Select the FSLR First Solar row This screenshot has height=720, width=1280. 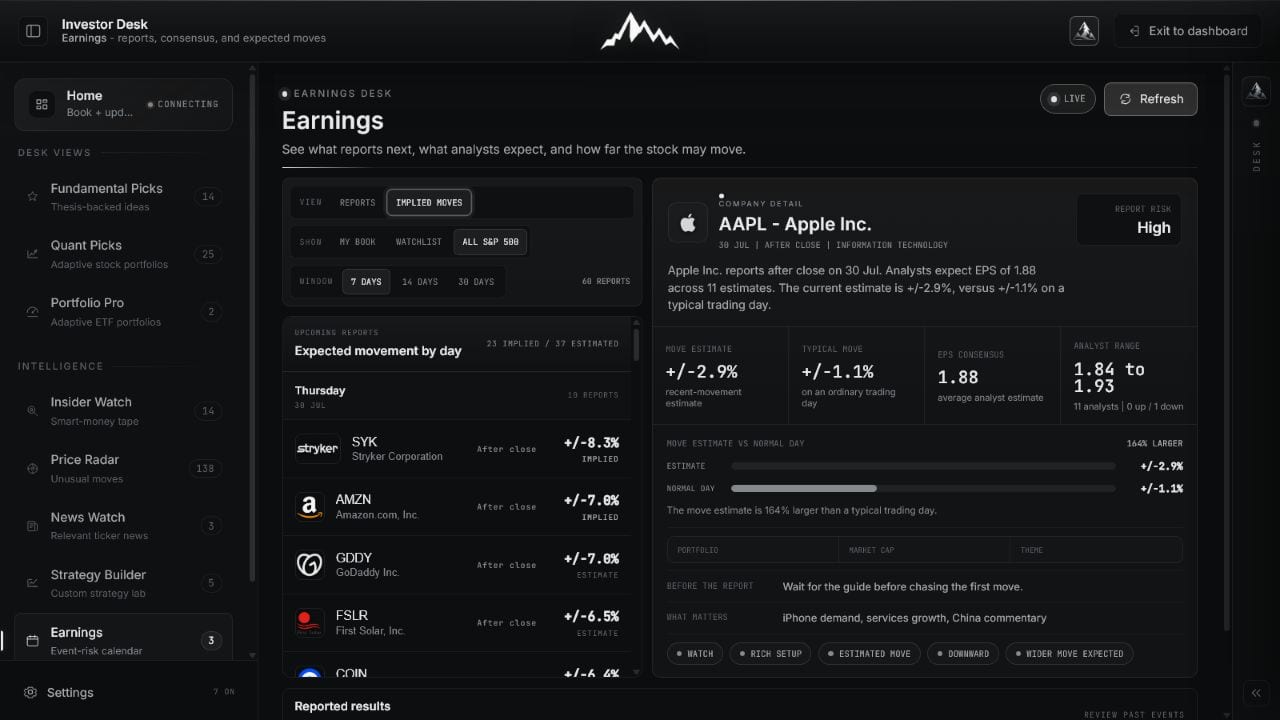(x=457, y=623)
